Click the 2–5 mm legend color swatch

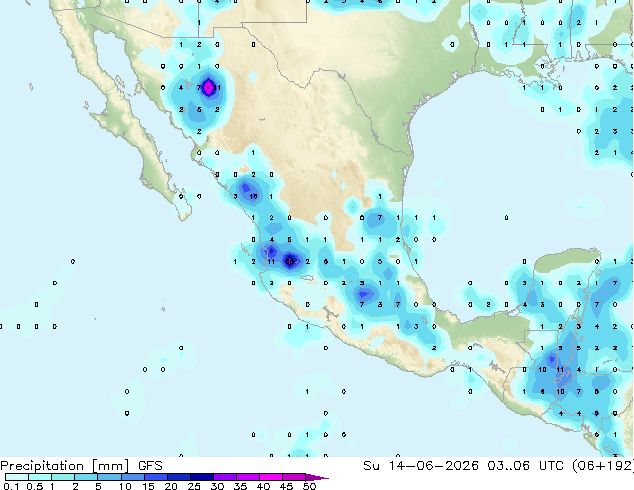(x=86, y=477)
